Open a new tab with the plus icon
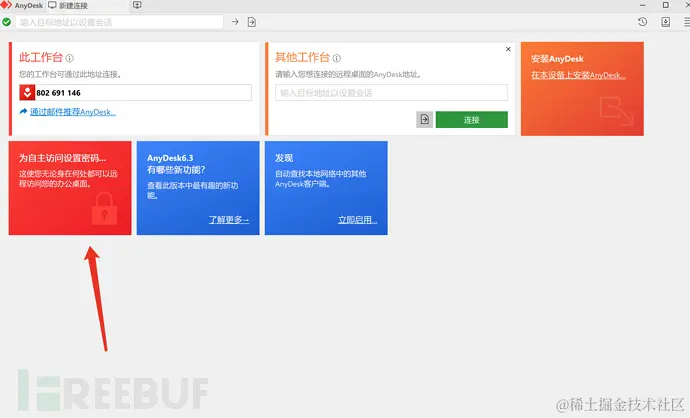The image size is (690, 418). tap(137, 5)
